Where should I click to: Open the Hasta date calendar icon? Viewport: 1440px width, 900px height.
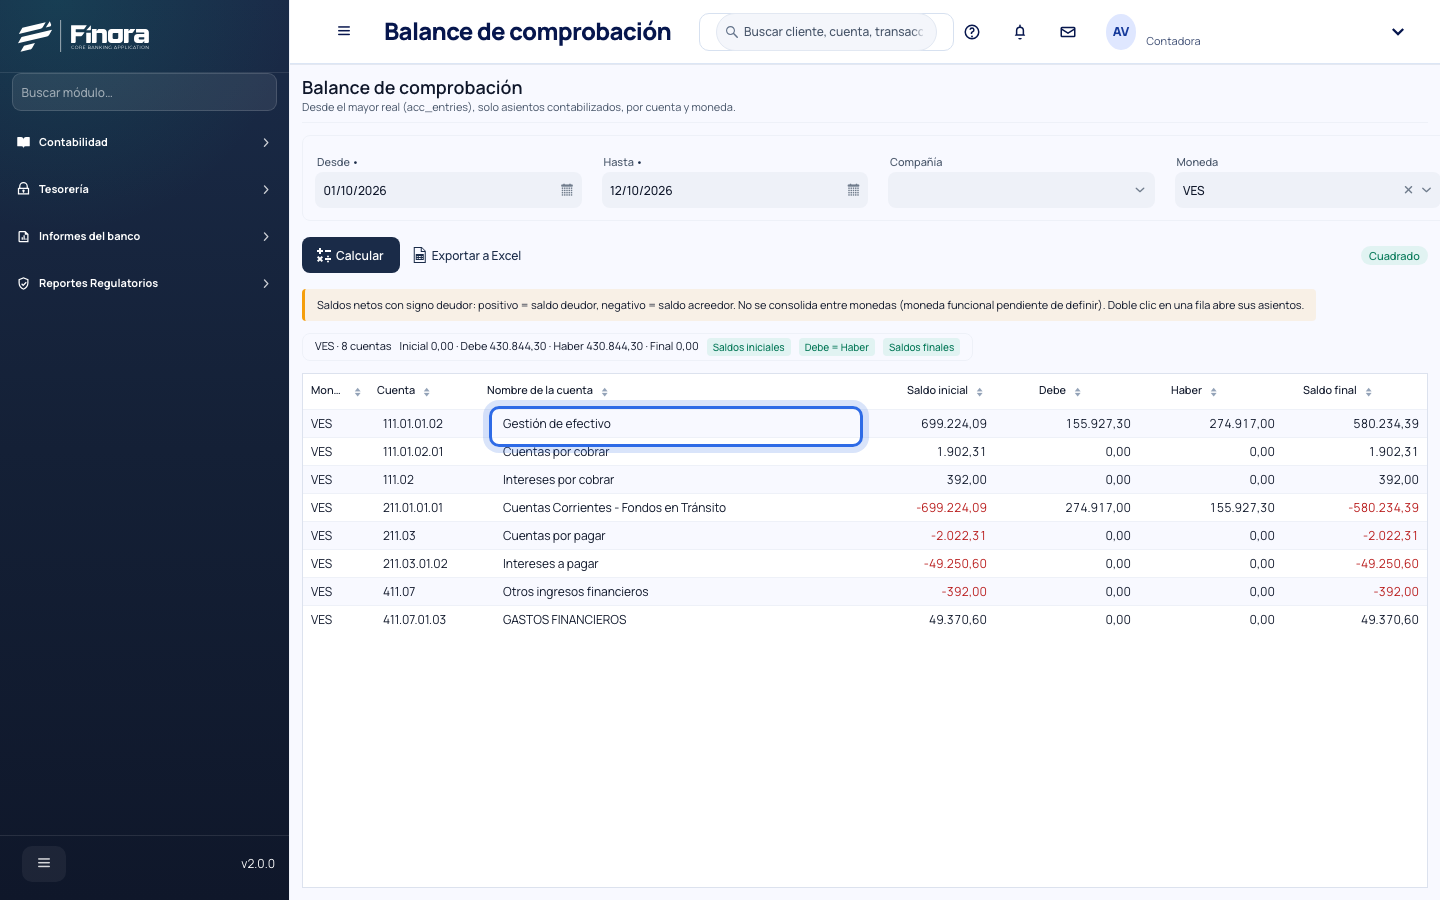pos(853,190)
